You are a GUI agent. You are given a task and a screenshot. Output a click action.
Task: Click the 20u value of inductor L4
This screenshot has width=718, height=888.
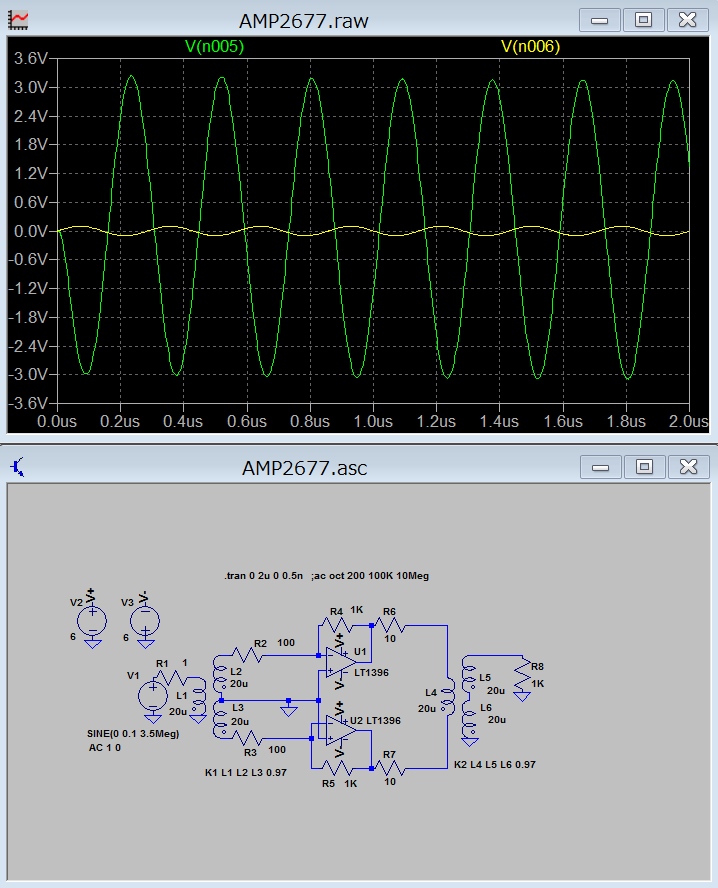coord(427,708)
